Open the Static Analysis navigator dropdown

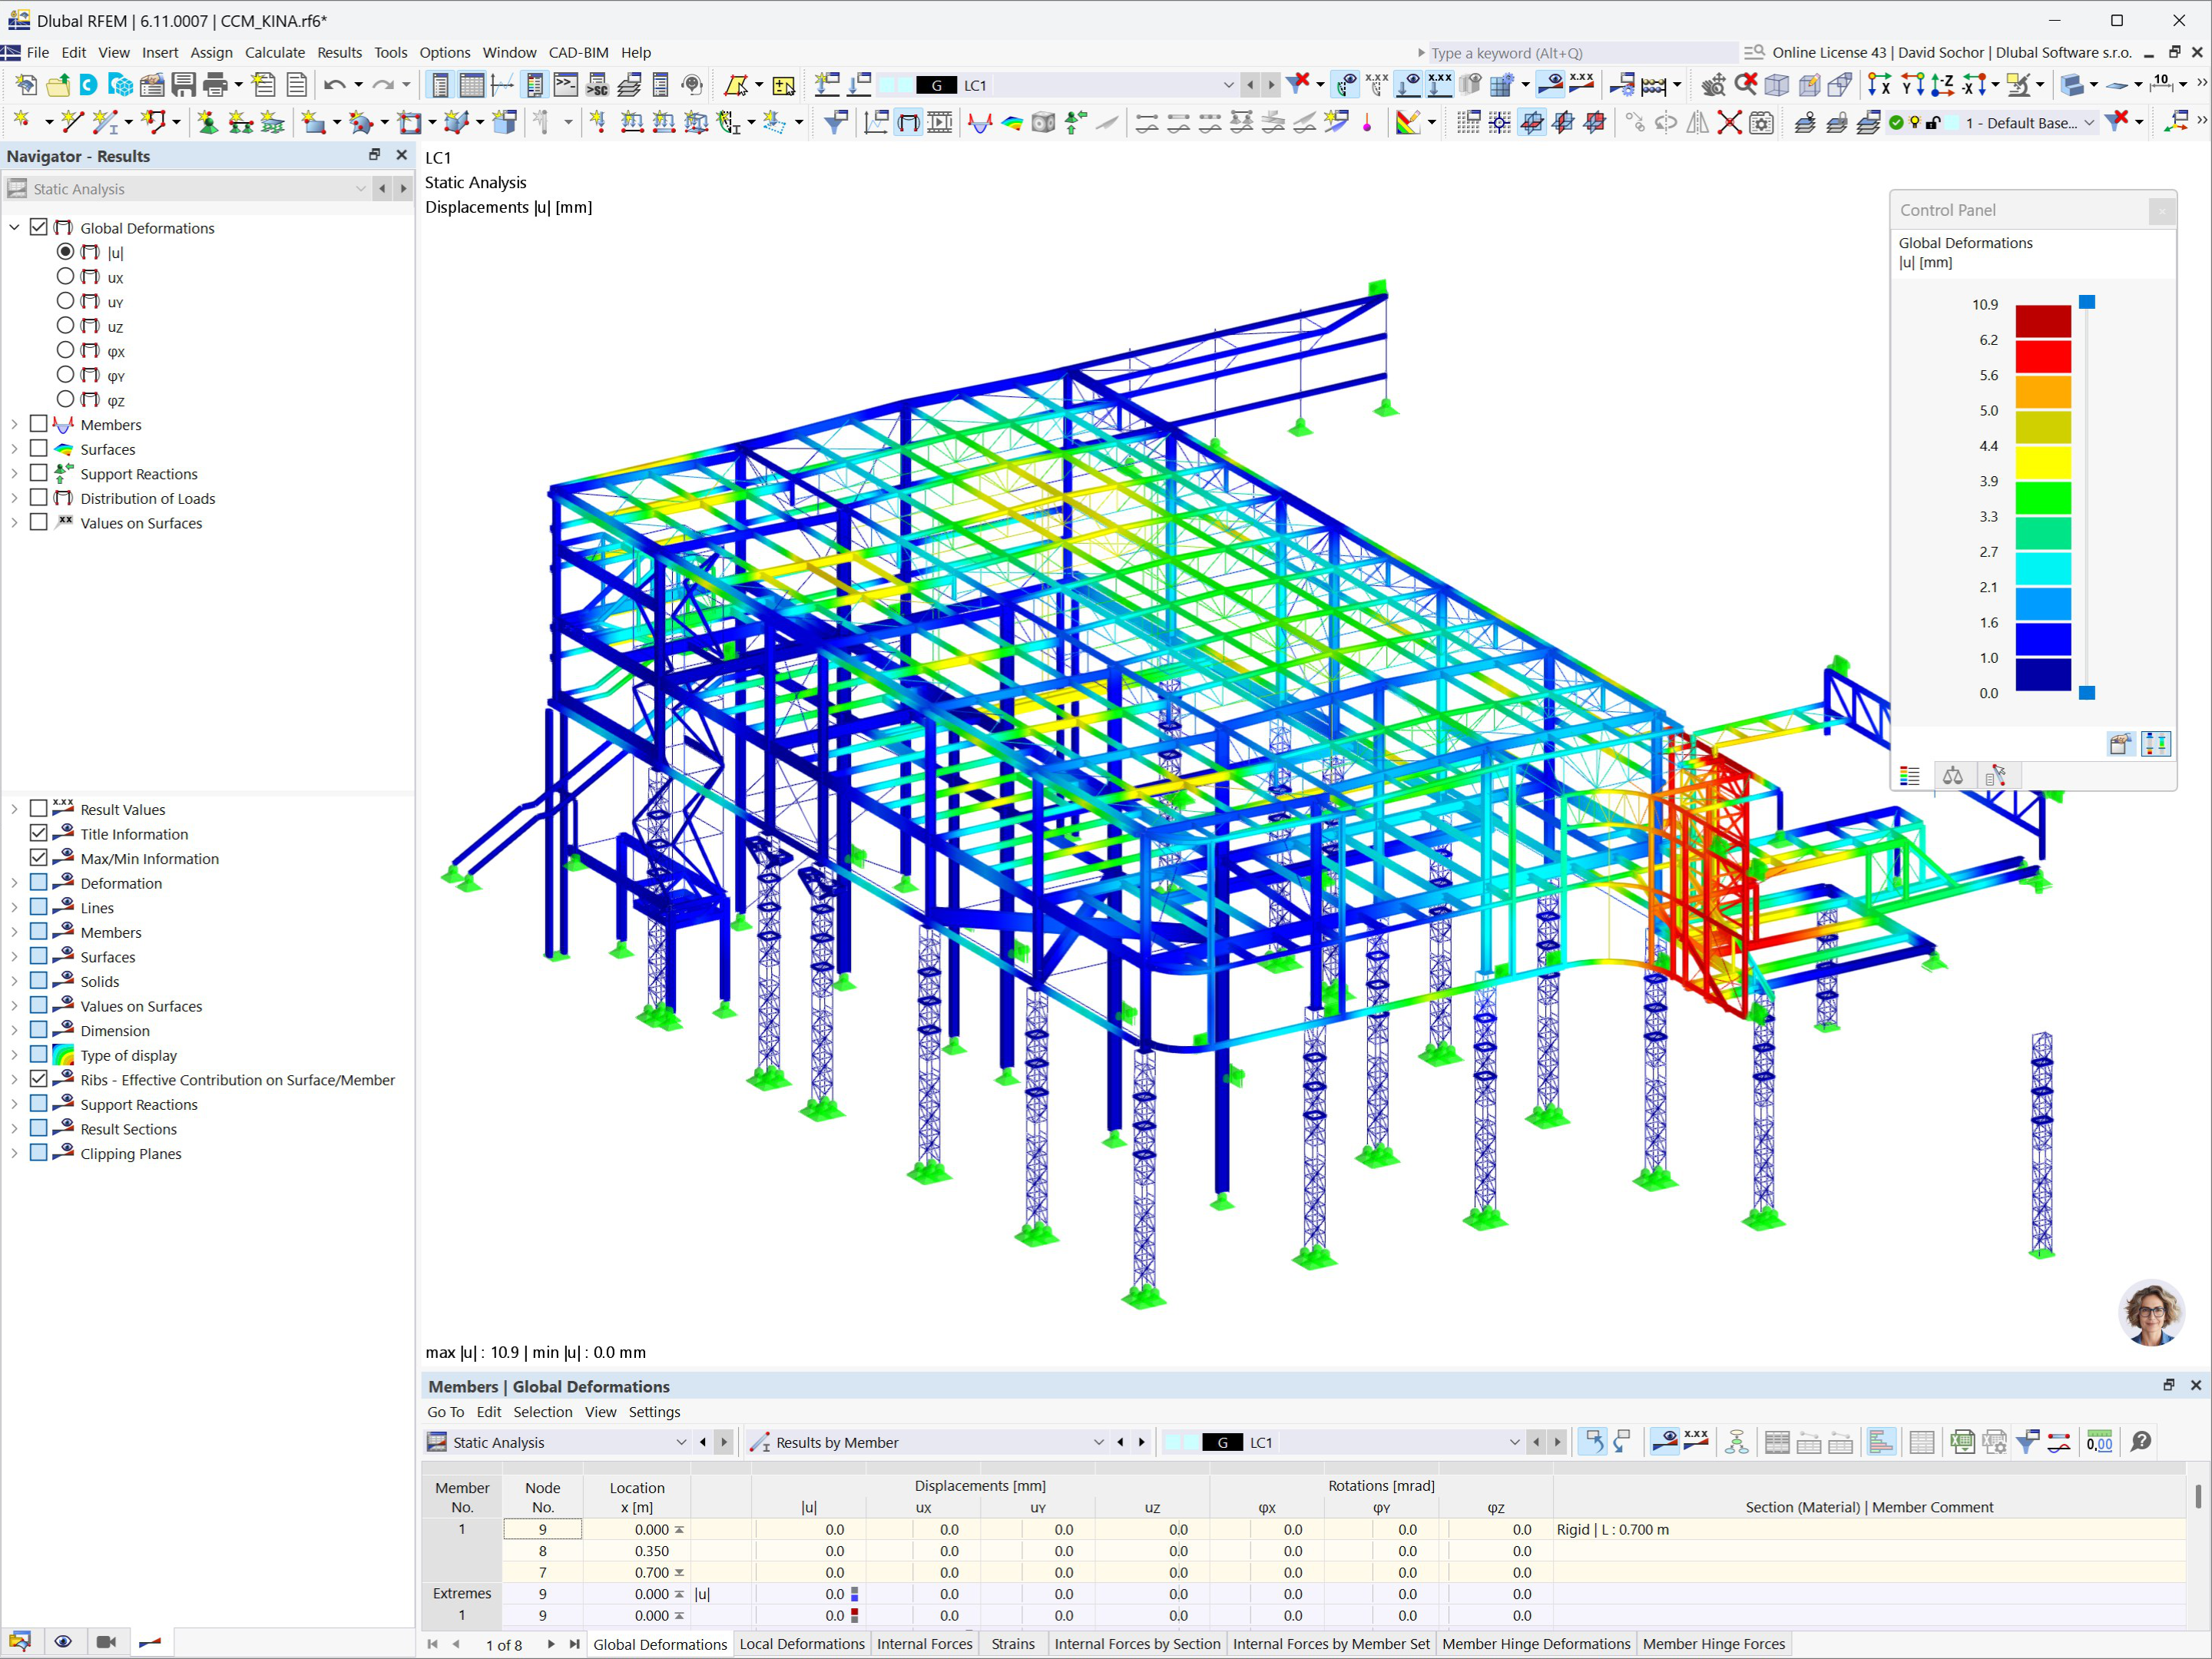pos(360,189)
